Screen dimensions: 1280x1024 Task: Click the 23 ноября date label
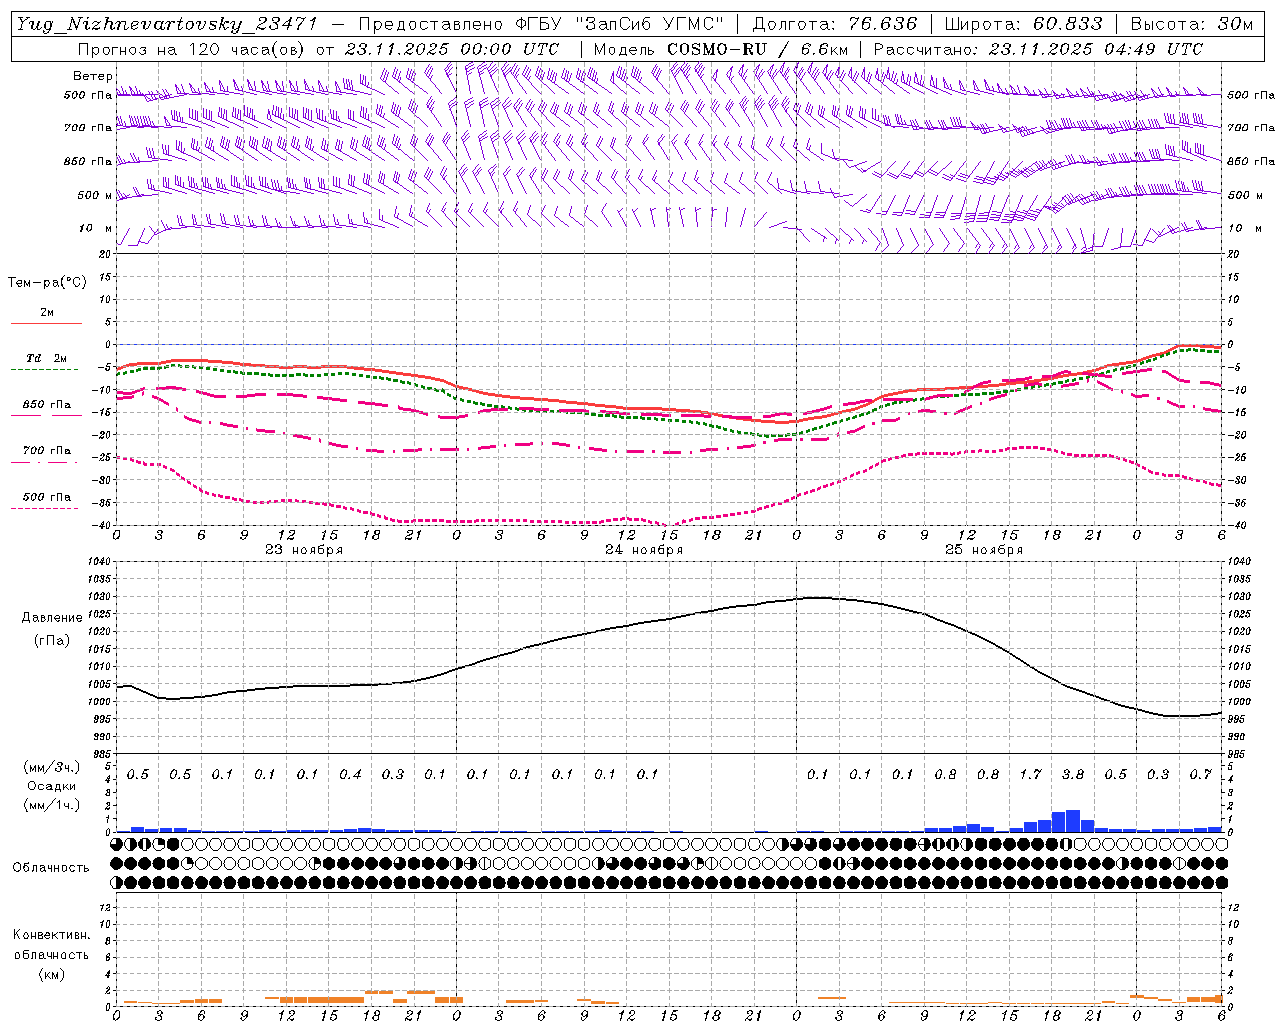[304, 549]
